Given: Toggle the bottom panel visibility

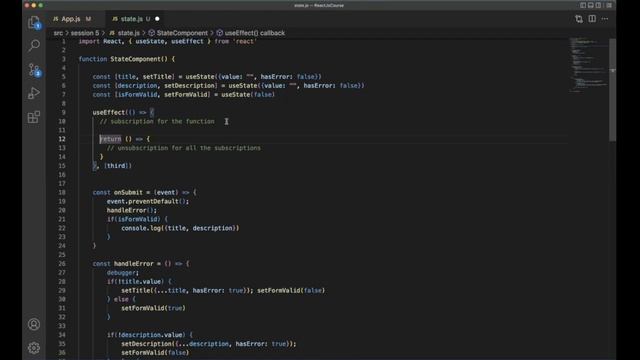Looking at the screenshot, I should point(591,5).
